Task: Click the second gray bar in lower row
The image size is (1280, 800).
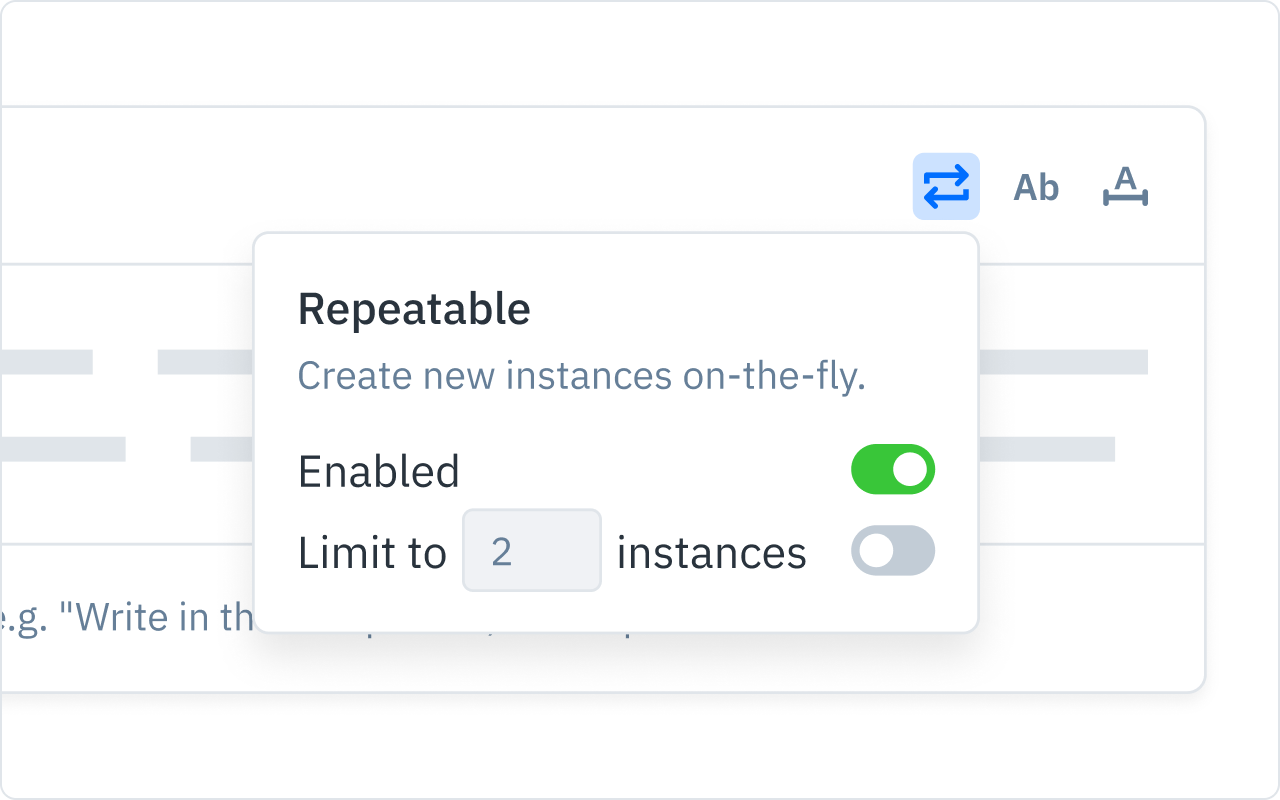Action: pos(221,449)
